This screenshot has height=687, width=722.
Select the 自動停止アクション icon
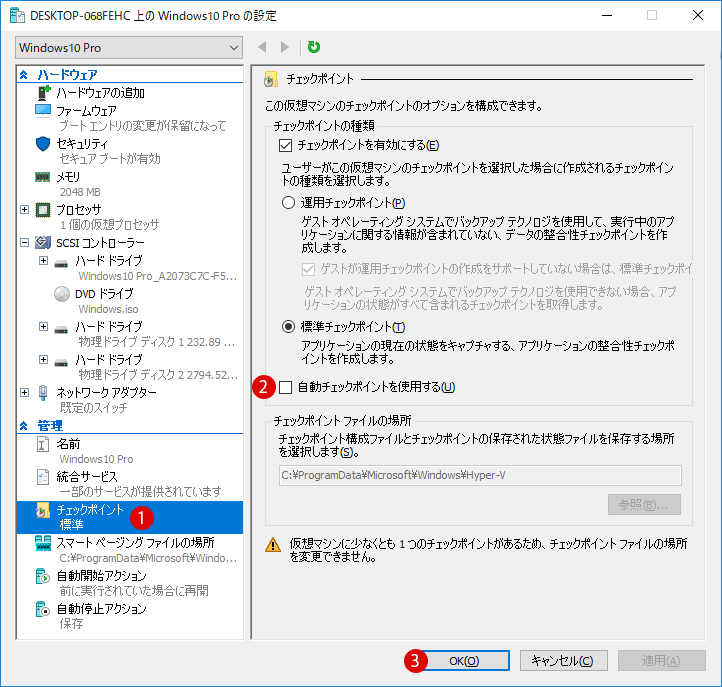tap(43, 609)
